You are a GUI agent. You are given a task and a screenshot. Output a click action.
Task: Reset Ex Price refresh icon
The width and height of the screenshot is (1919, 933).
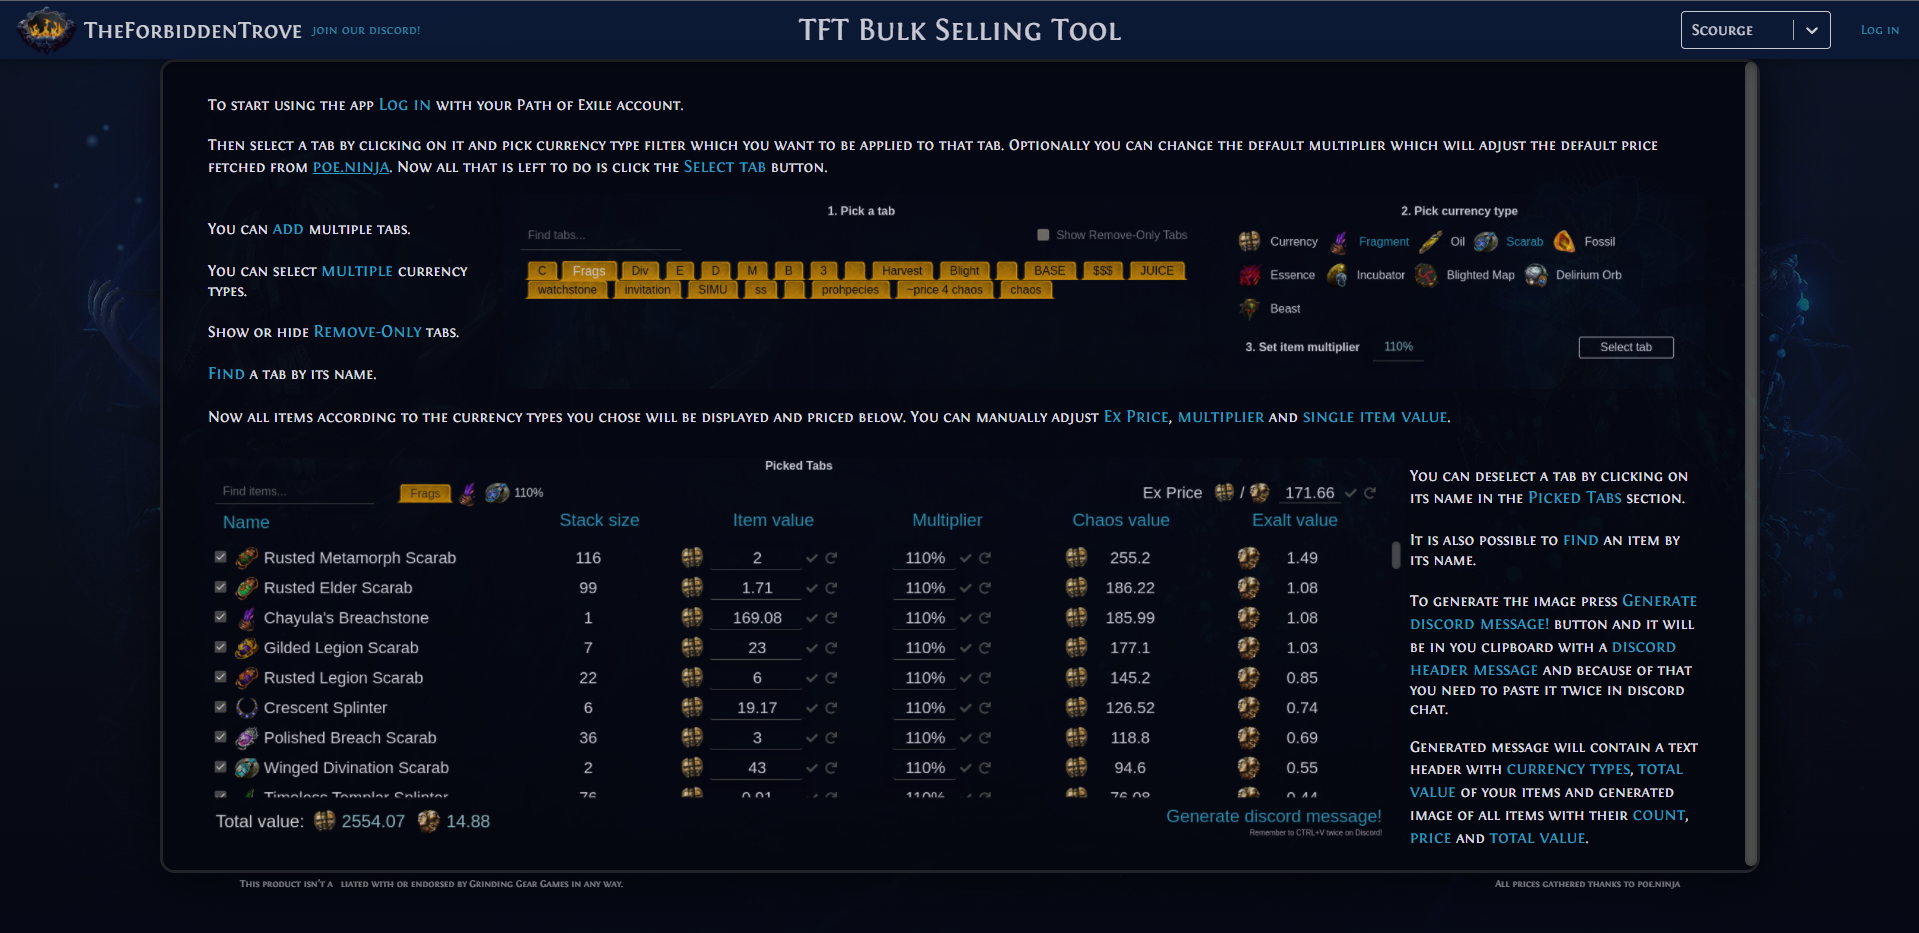pos(1370,493)
